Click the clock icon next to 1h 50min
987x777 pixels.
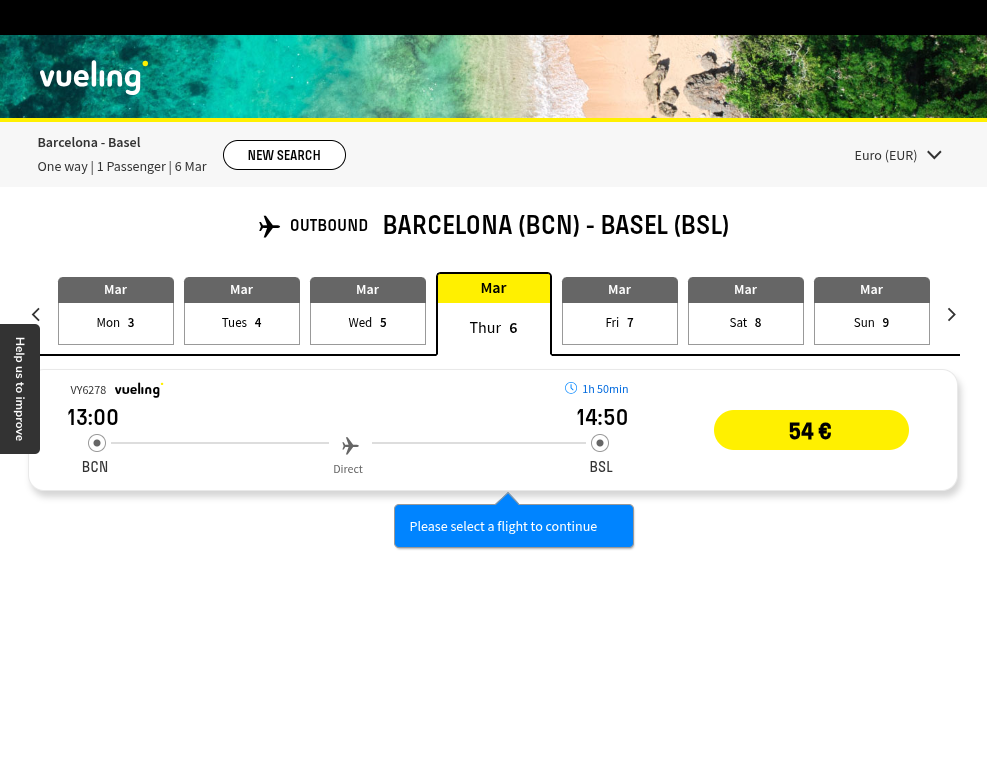[x=570, y=388]
